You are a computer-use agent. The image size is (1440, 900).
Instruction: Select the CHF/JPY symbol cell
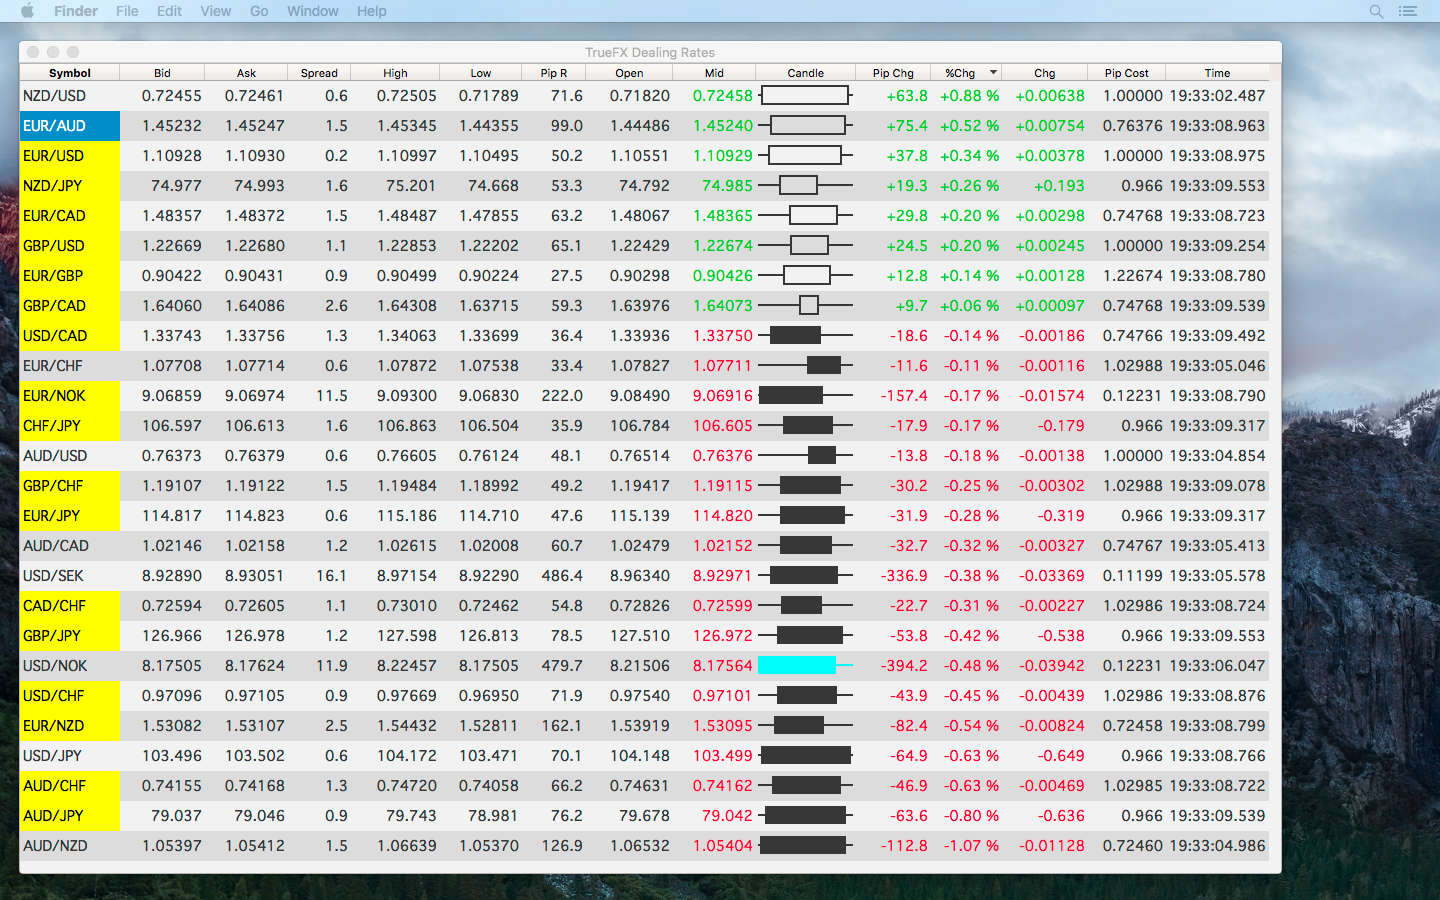pyautogui.click(x=70, y=426)
